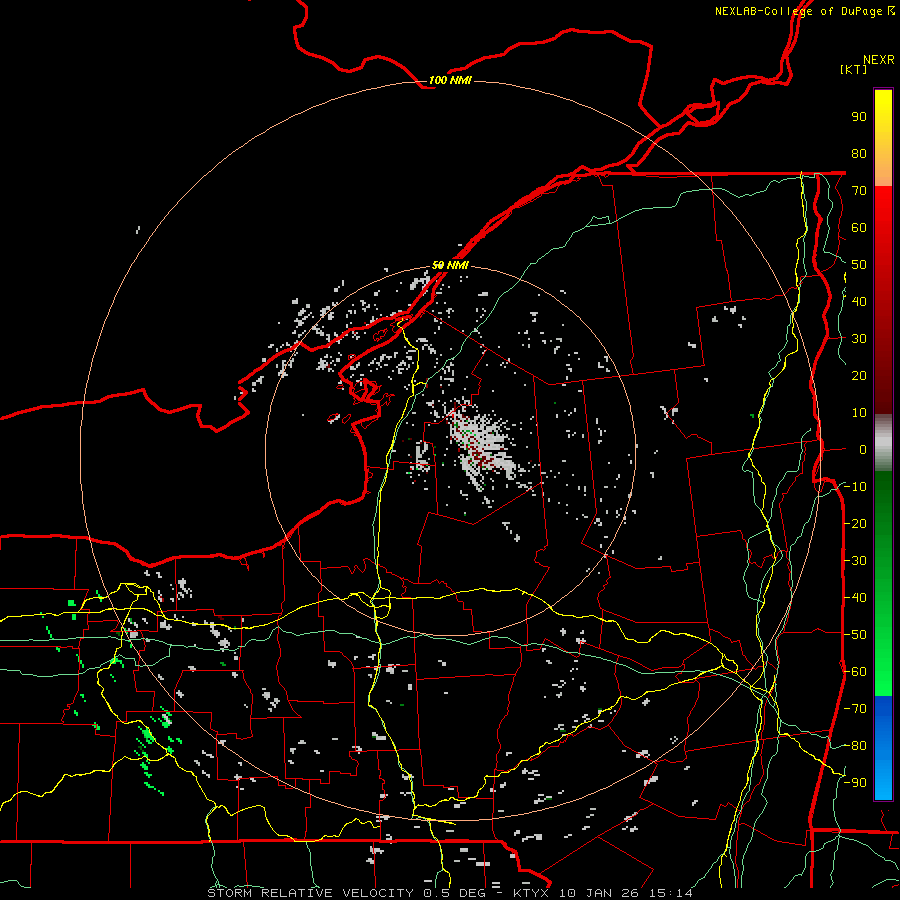Click the bright green segment near -60
Viewport: 900px width, 900px height.
coord(883,672)
